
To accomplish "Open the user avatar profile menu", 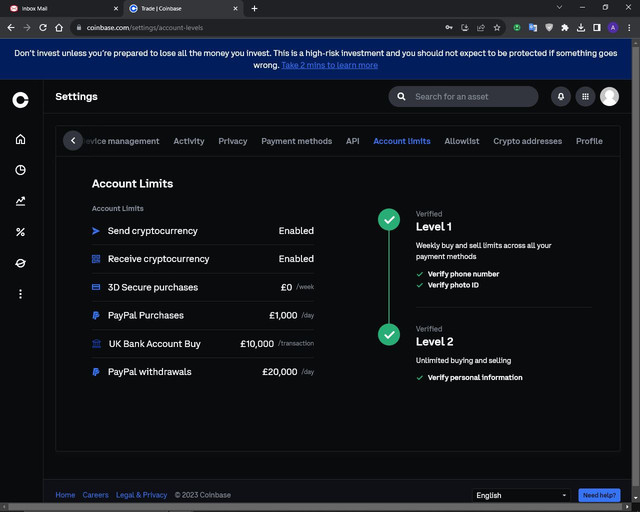I will [609, 97].
